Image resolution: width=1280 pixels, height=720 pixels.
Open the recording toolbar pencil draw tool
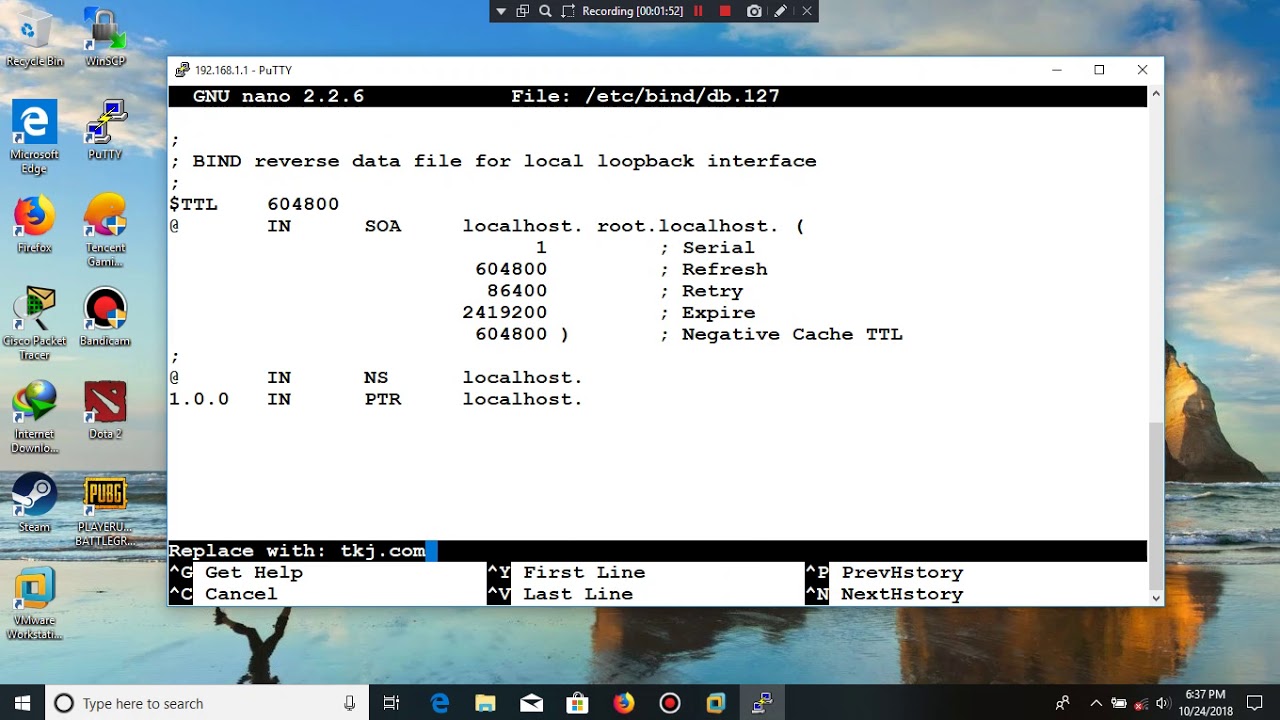[x=780, y=11]
